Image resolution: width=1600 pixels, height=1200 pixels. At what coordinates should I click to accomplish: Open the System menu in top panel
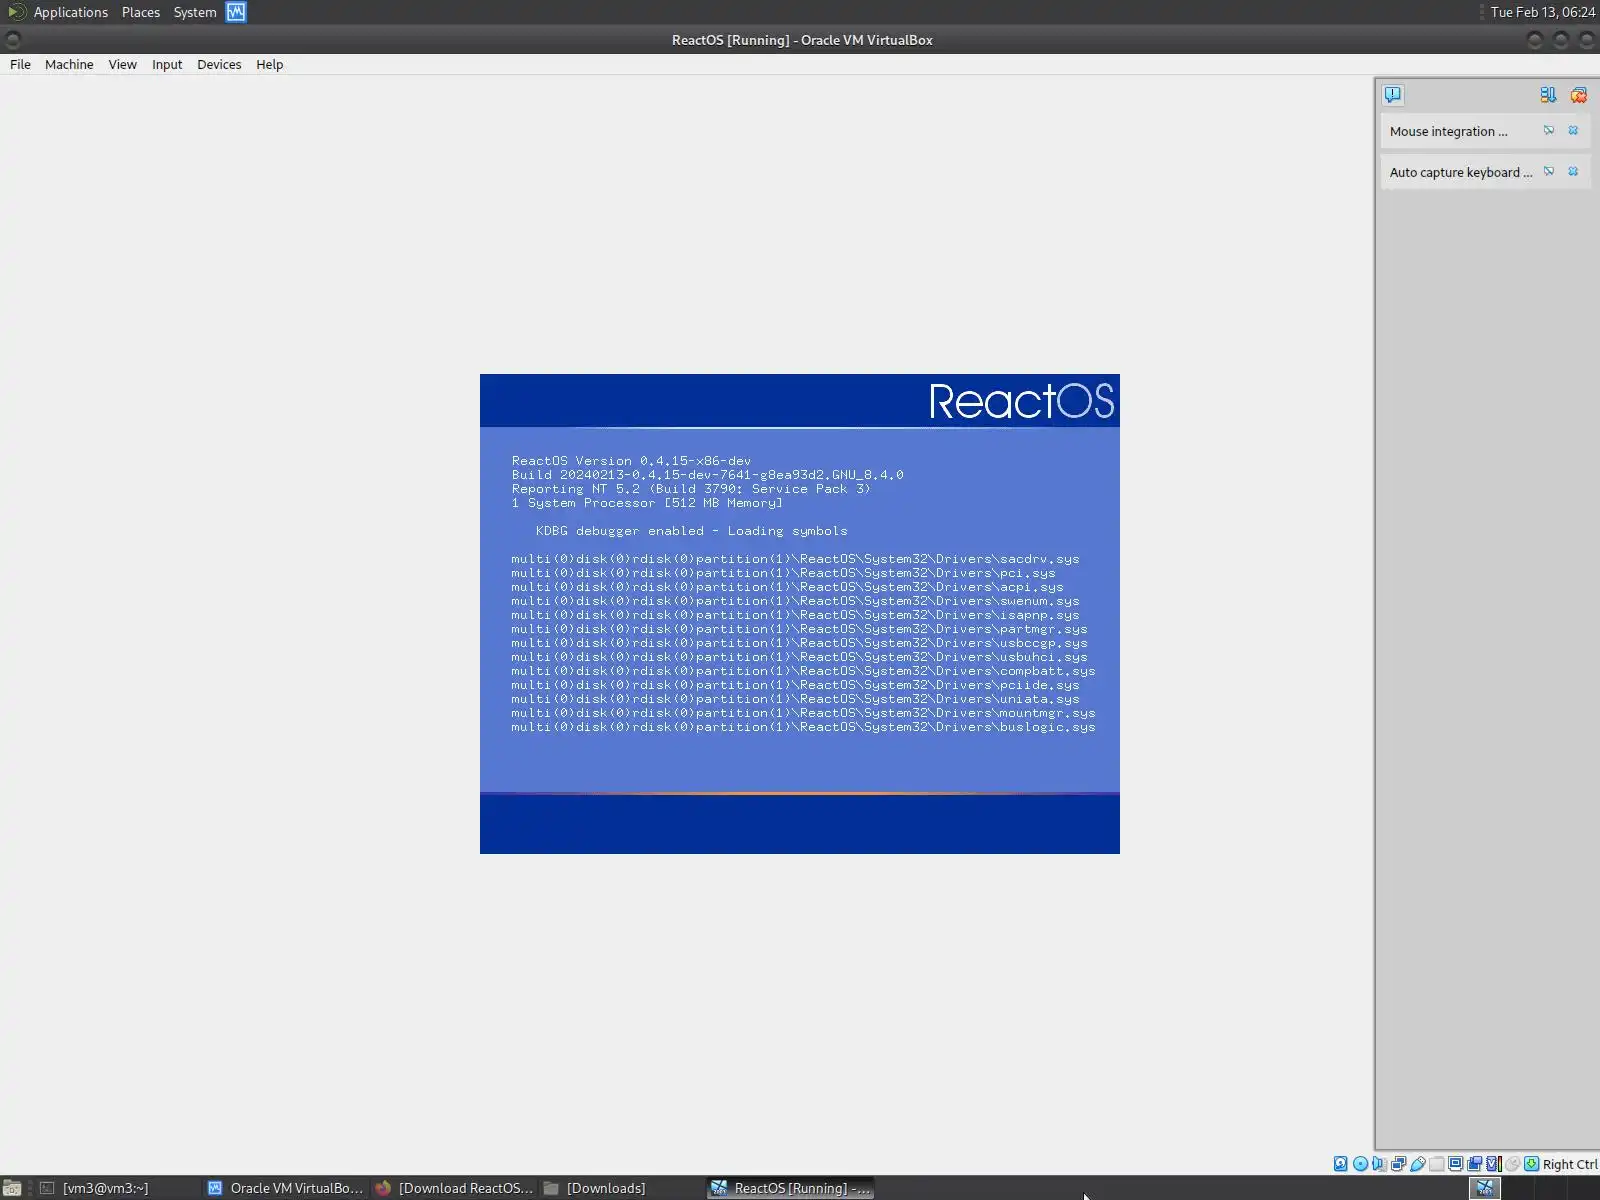(195, 12)
